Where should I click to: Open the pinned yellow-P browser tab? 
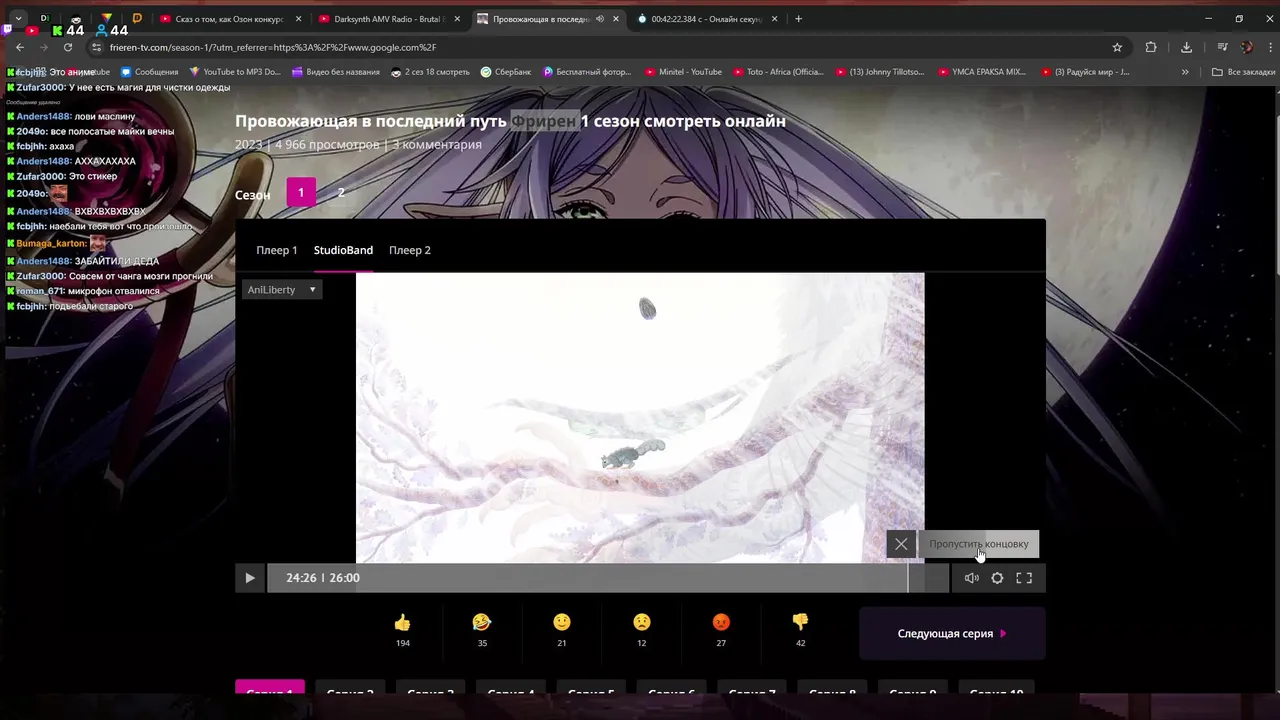(137, 19)
